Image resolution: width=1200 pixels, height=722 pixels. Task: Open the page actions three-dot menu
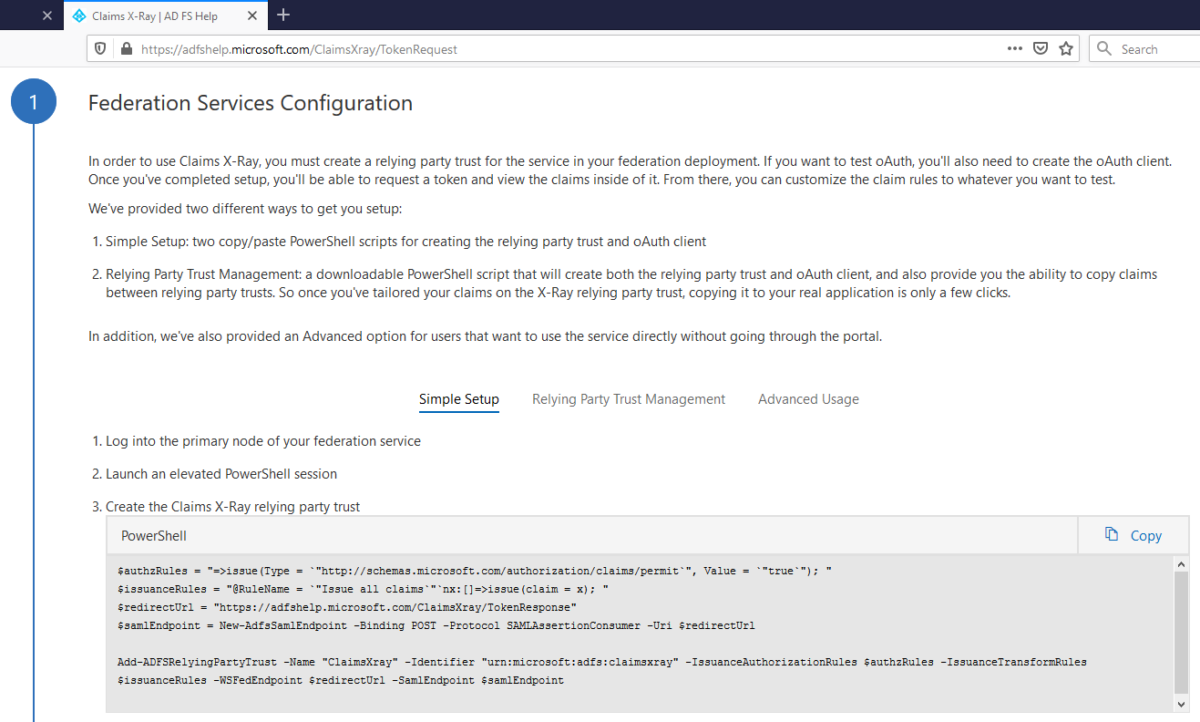pos(1014,49)
